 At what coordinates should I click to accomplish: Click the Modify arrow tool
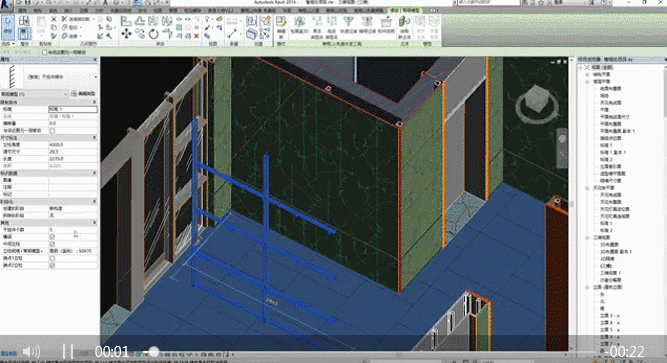[x=8, y=26]
